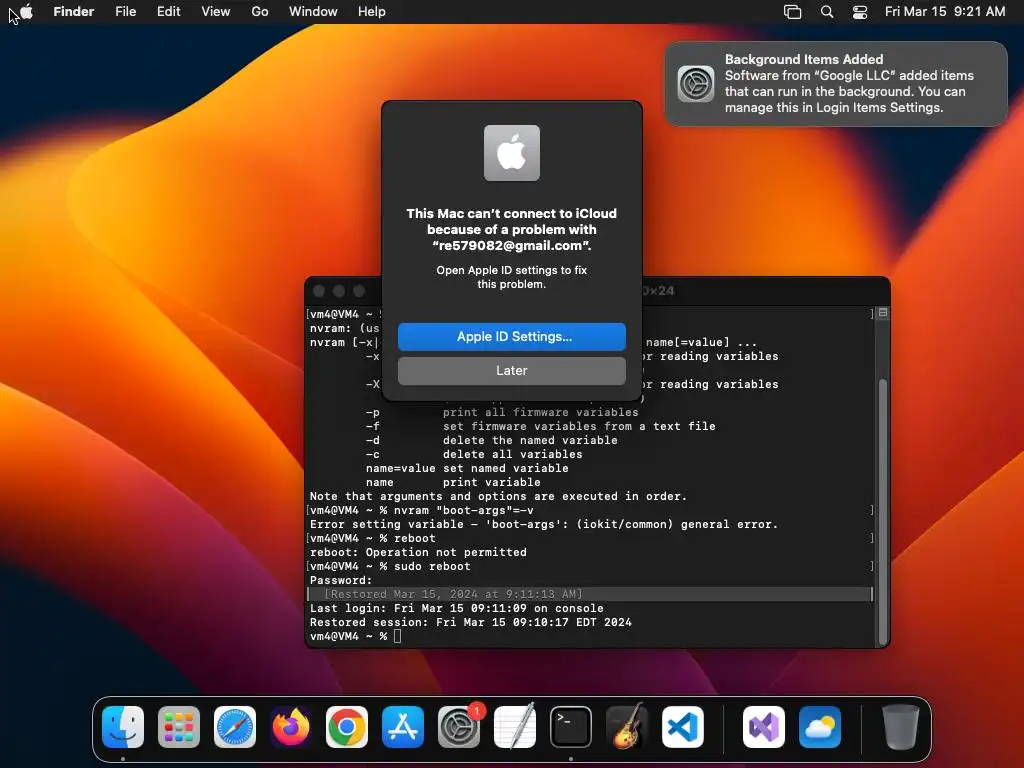Launch GarageBand from the Dock
The width and height of the screenshot is (1024, 768).
627,727
